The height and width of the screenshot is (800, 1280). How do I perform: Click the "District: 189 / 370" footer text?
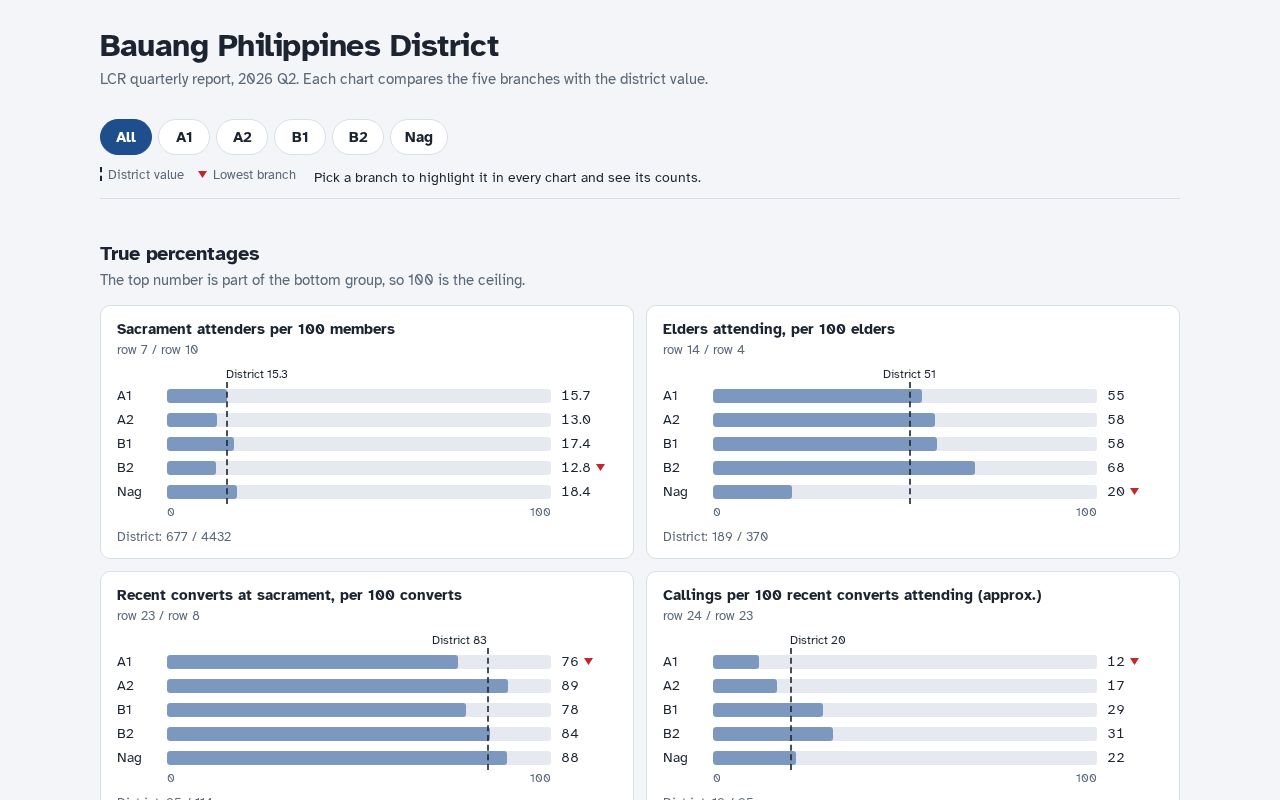click(716, 537)
